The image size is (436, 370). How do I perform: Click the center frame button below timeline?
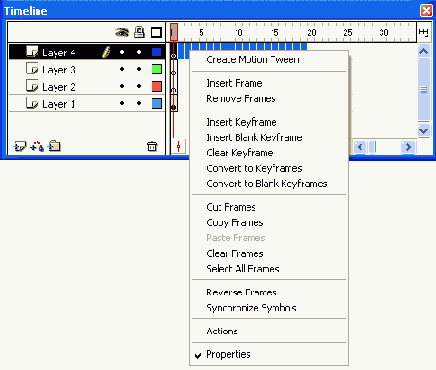pos(179,146)
